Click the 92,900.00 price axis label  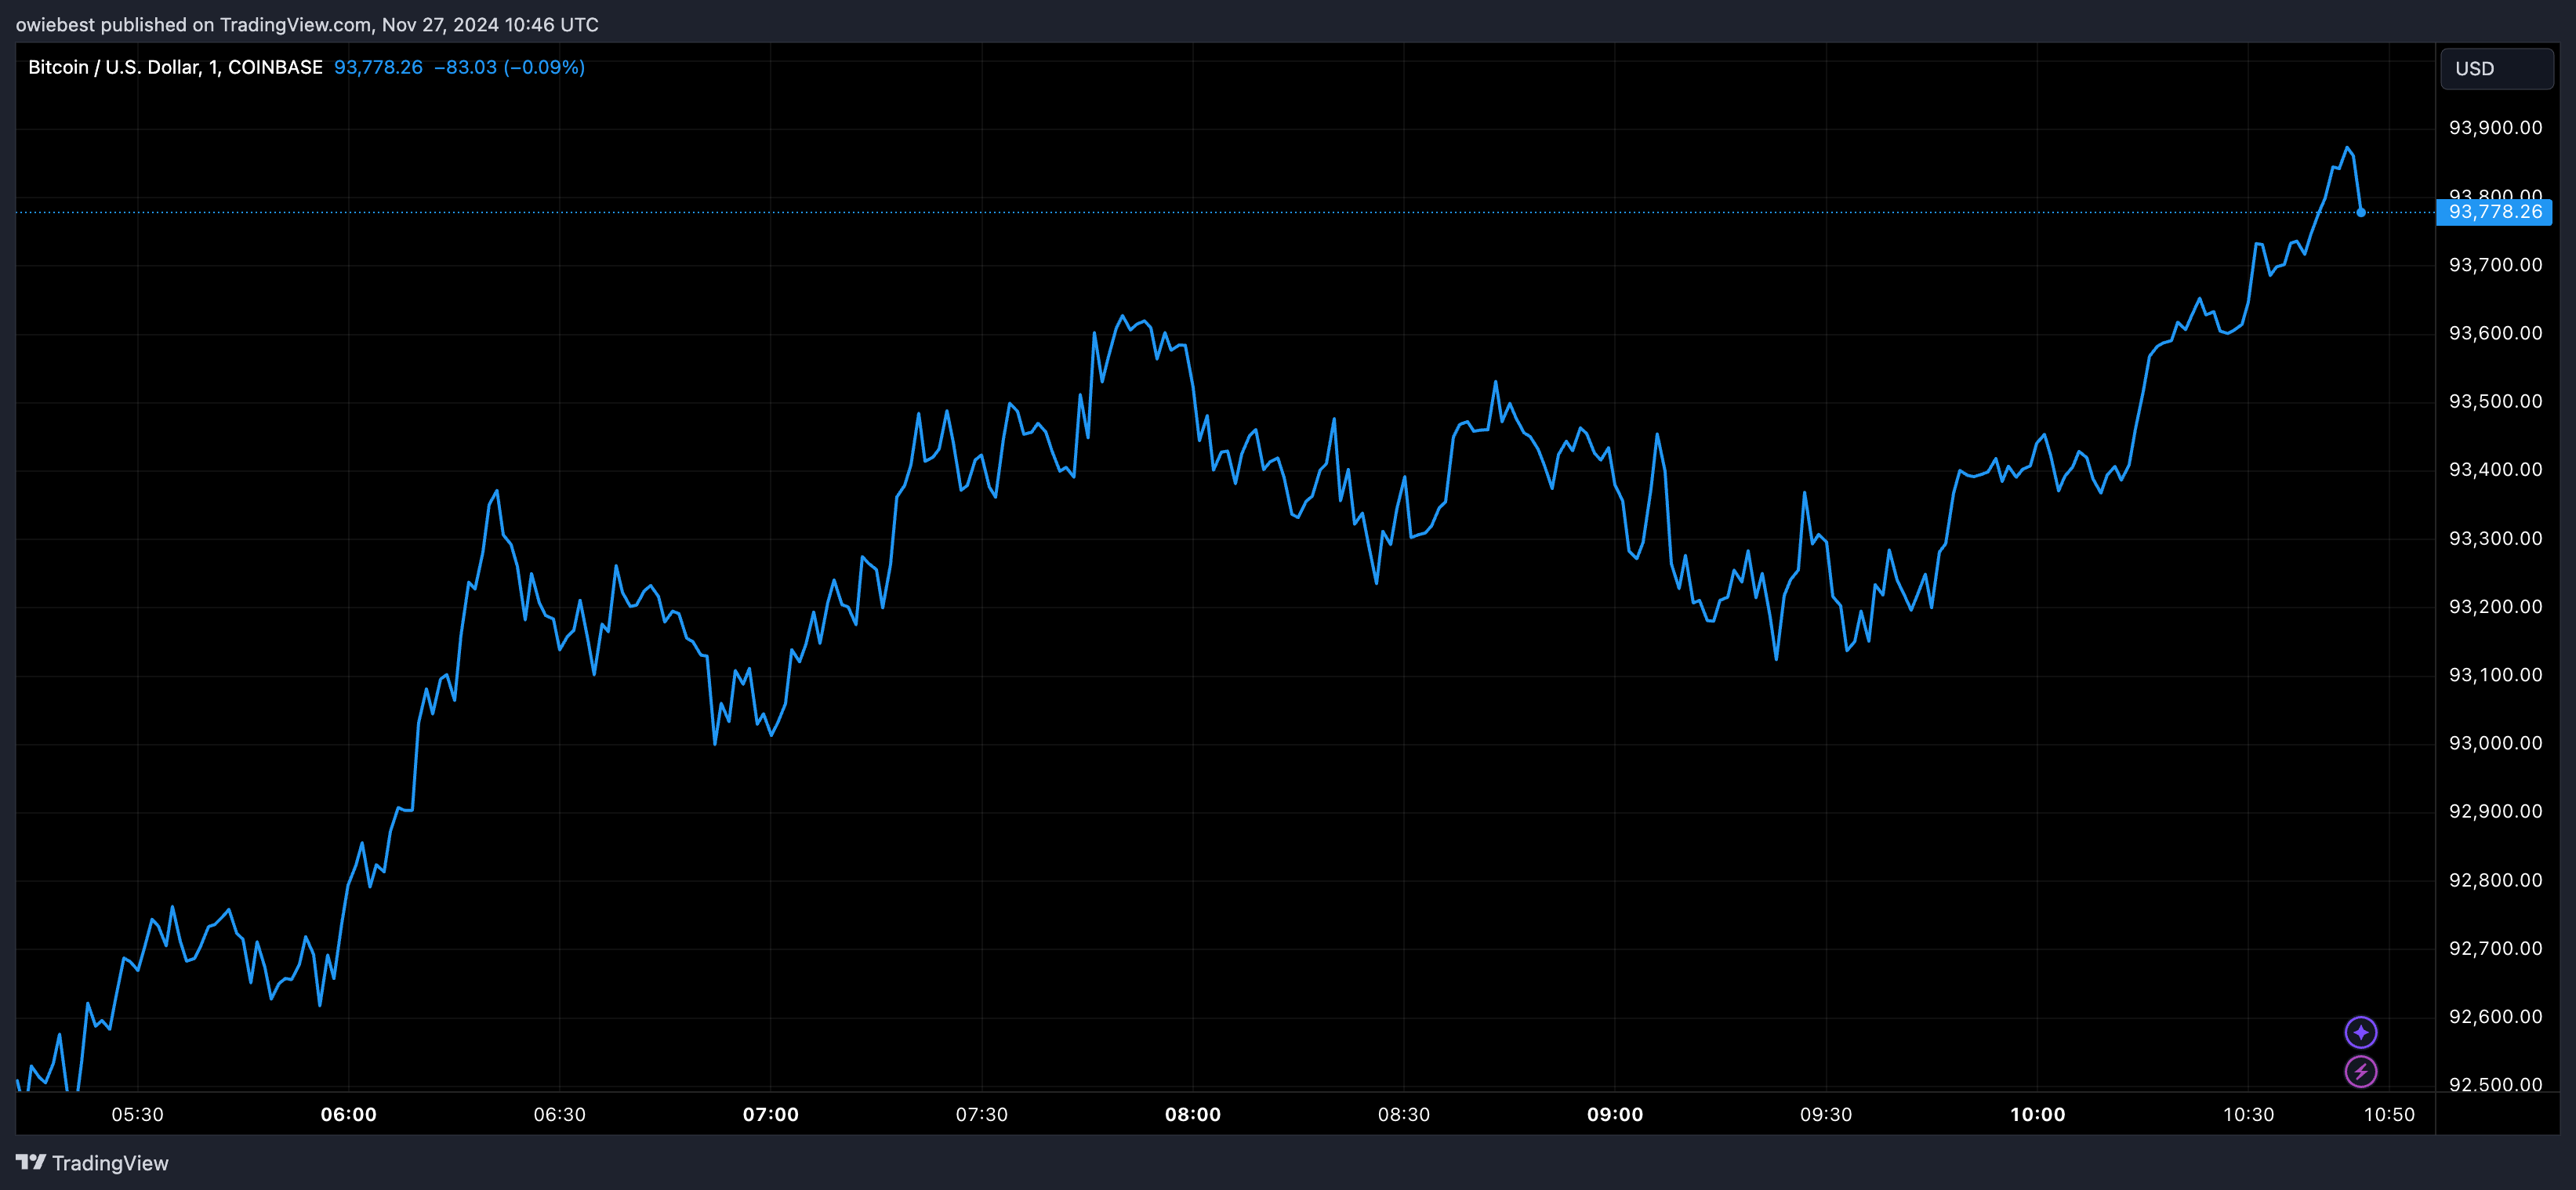(2495, 811)
